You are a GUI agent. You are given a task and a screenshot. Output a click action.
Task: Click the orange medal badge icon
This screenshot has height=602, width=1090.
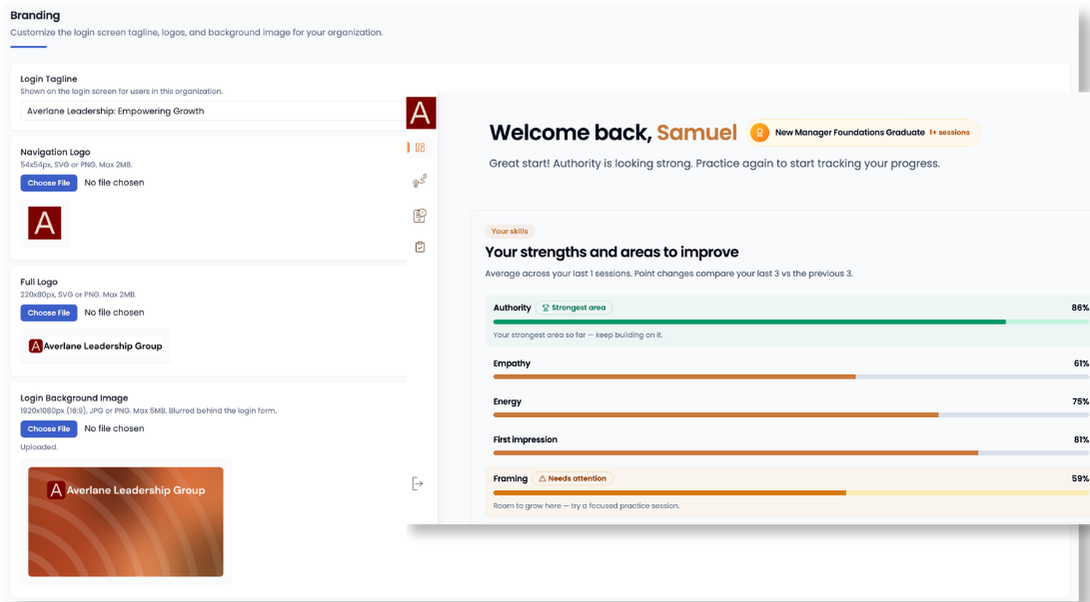(760, 132)
